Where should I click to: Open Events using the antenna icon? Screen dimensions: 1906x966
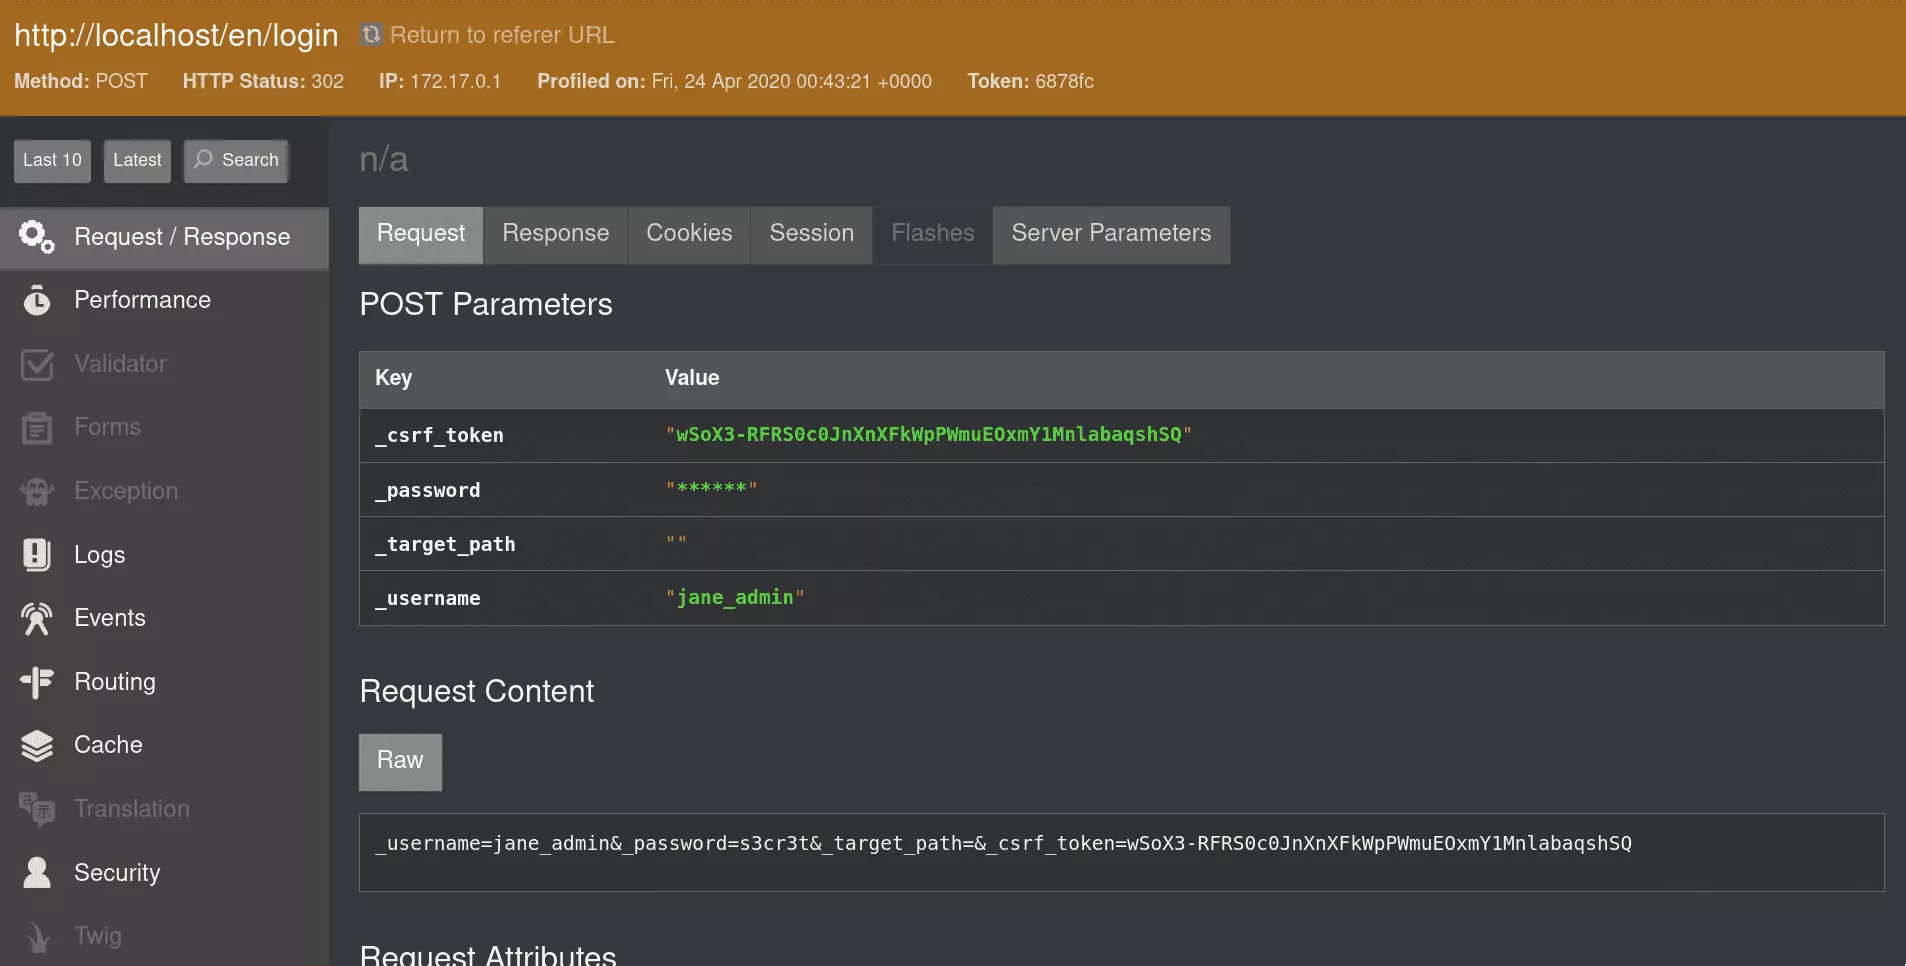37,618
